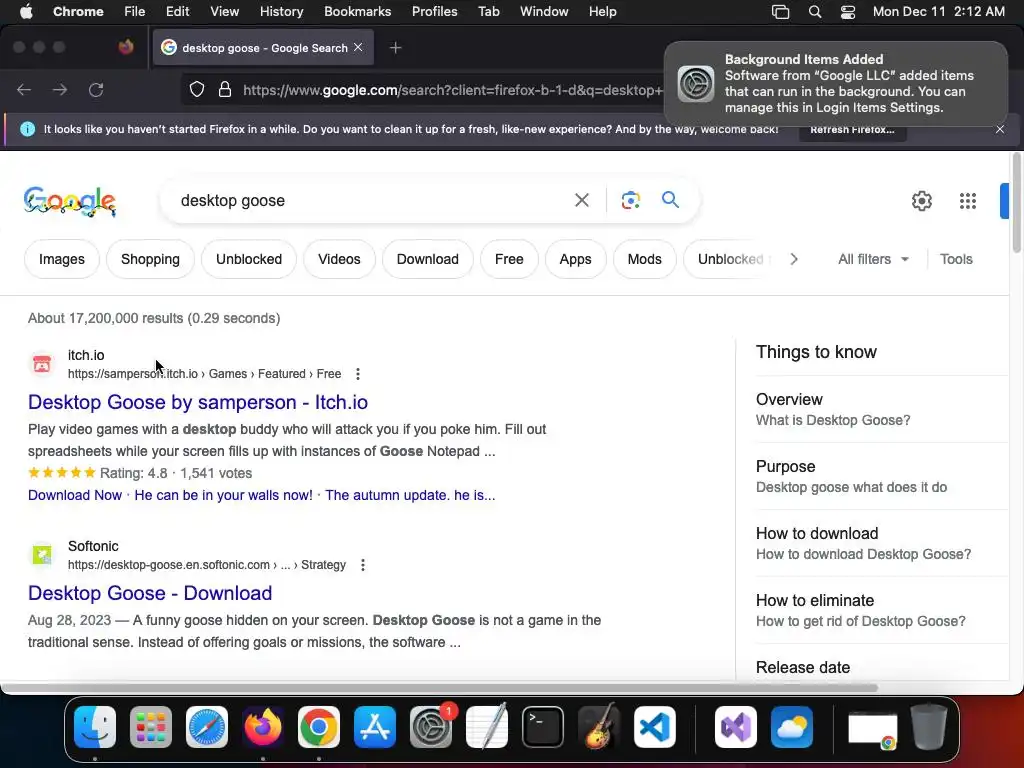Viewport: 1024px width, 768px height.
Task: Click the shield tracking protection icon
Action: tap(197, 89)
